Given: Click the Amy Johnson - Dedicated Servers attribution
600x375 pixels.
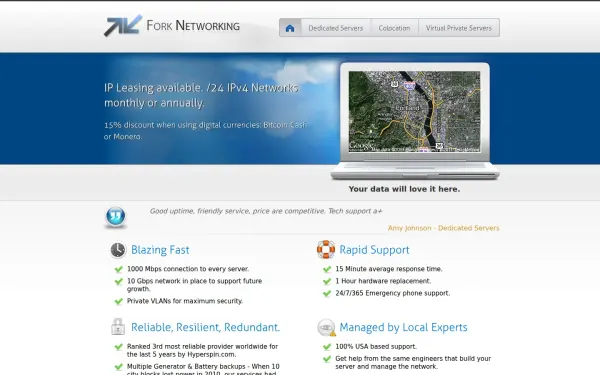Looking at the screenshot, I should click(x=443, y=228).
